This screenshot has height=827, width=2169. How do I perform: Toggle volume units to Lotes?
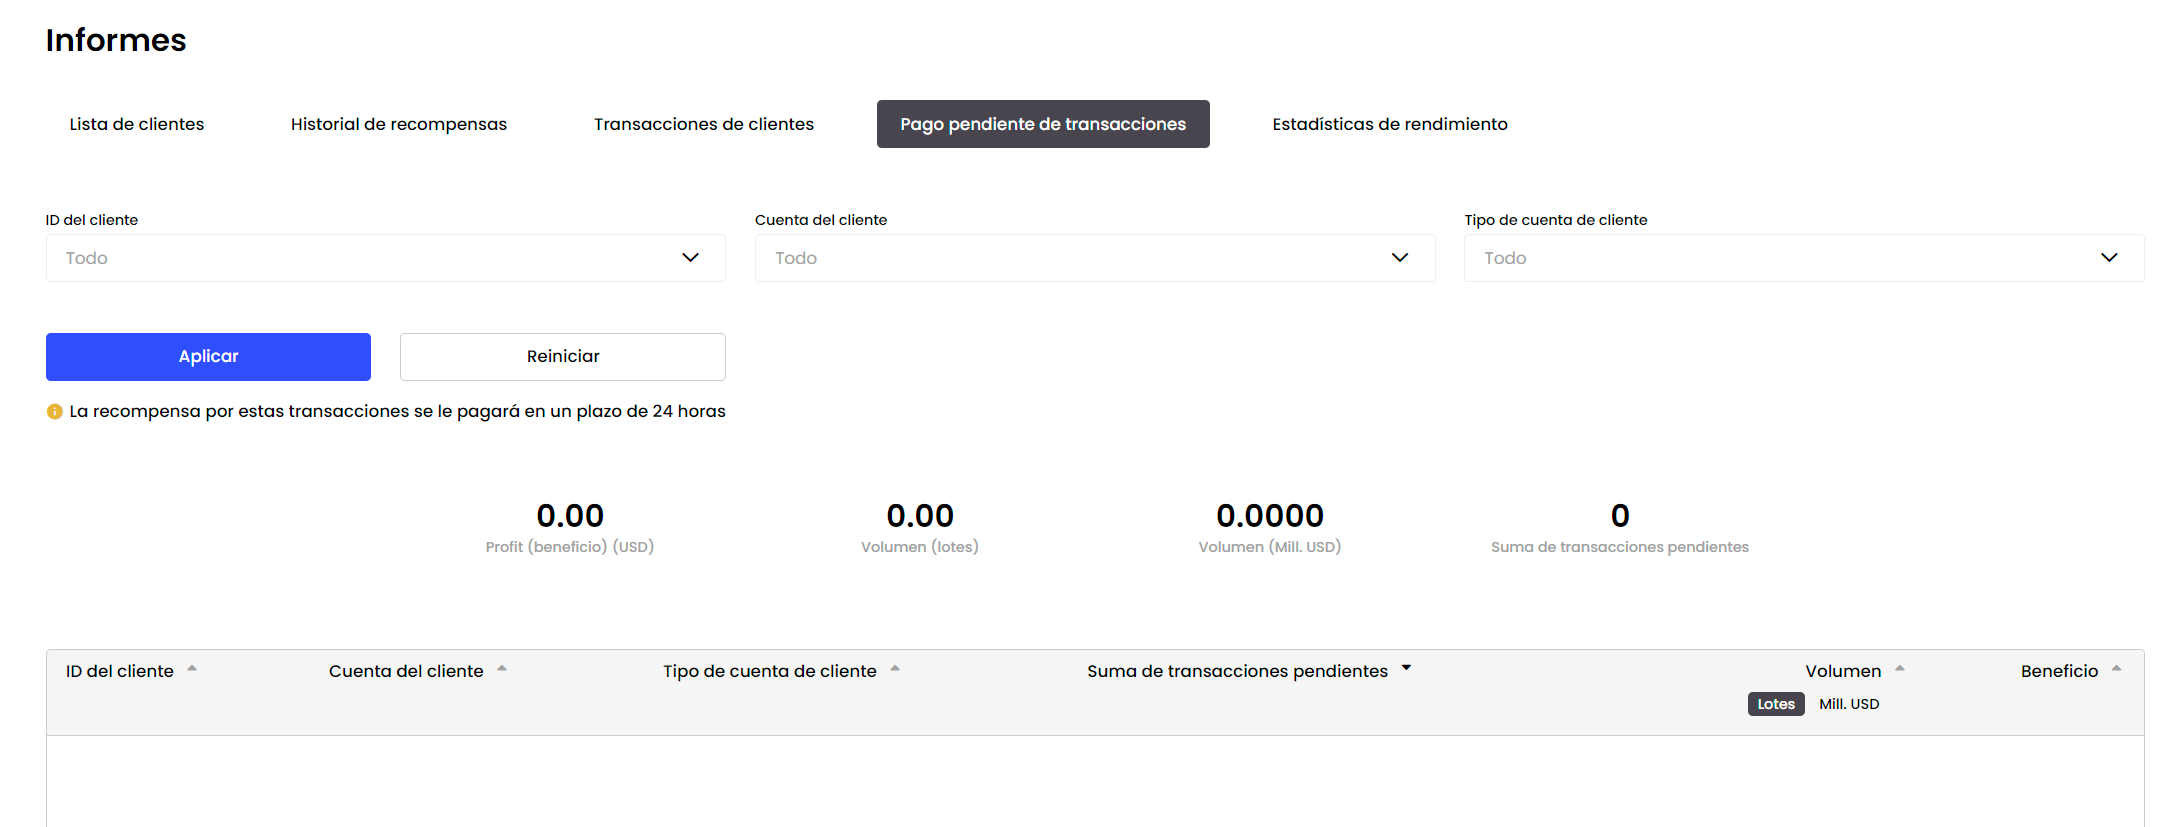click(1776, 704)
